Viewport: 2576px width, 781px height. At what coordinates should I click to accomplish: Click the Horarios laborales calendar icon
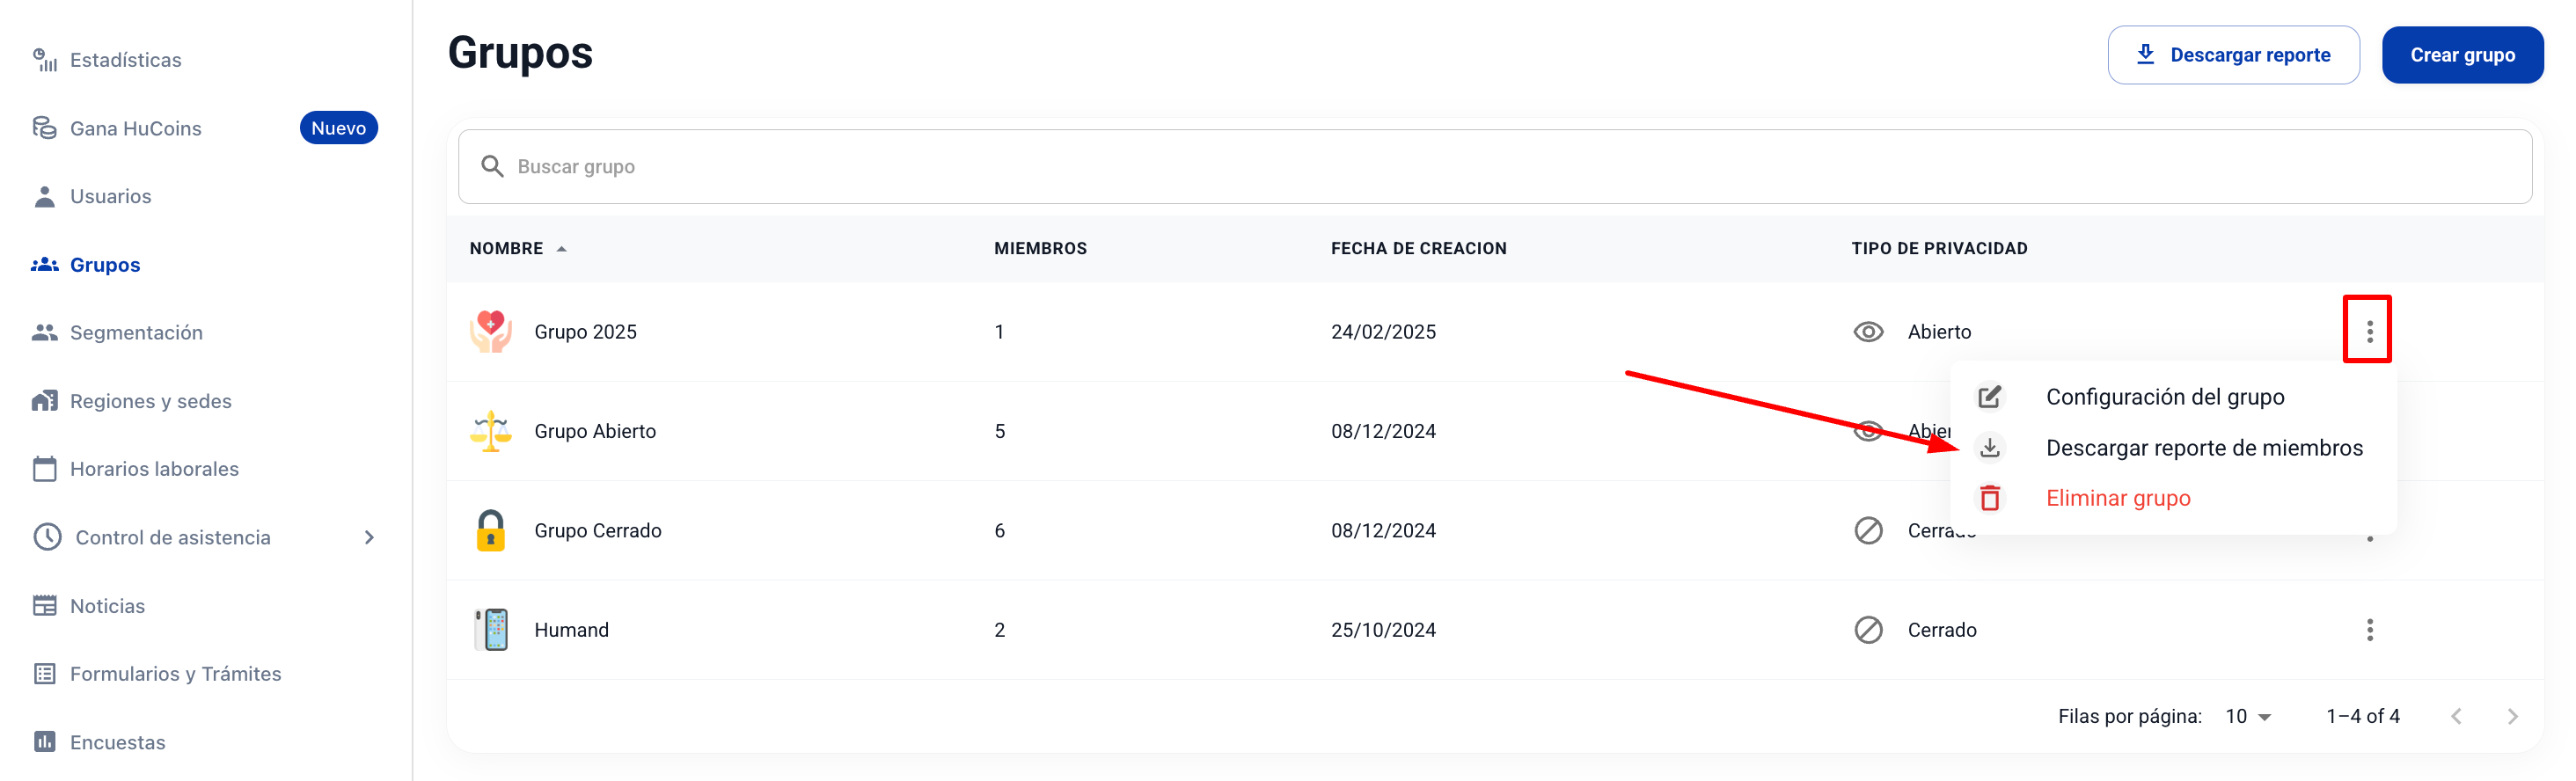(x=45, y=469)
